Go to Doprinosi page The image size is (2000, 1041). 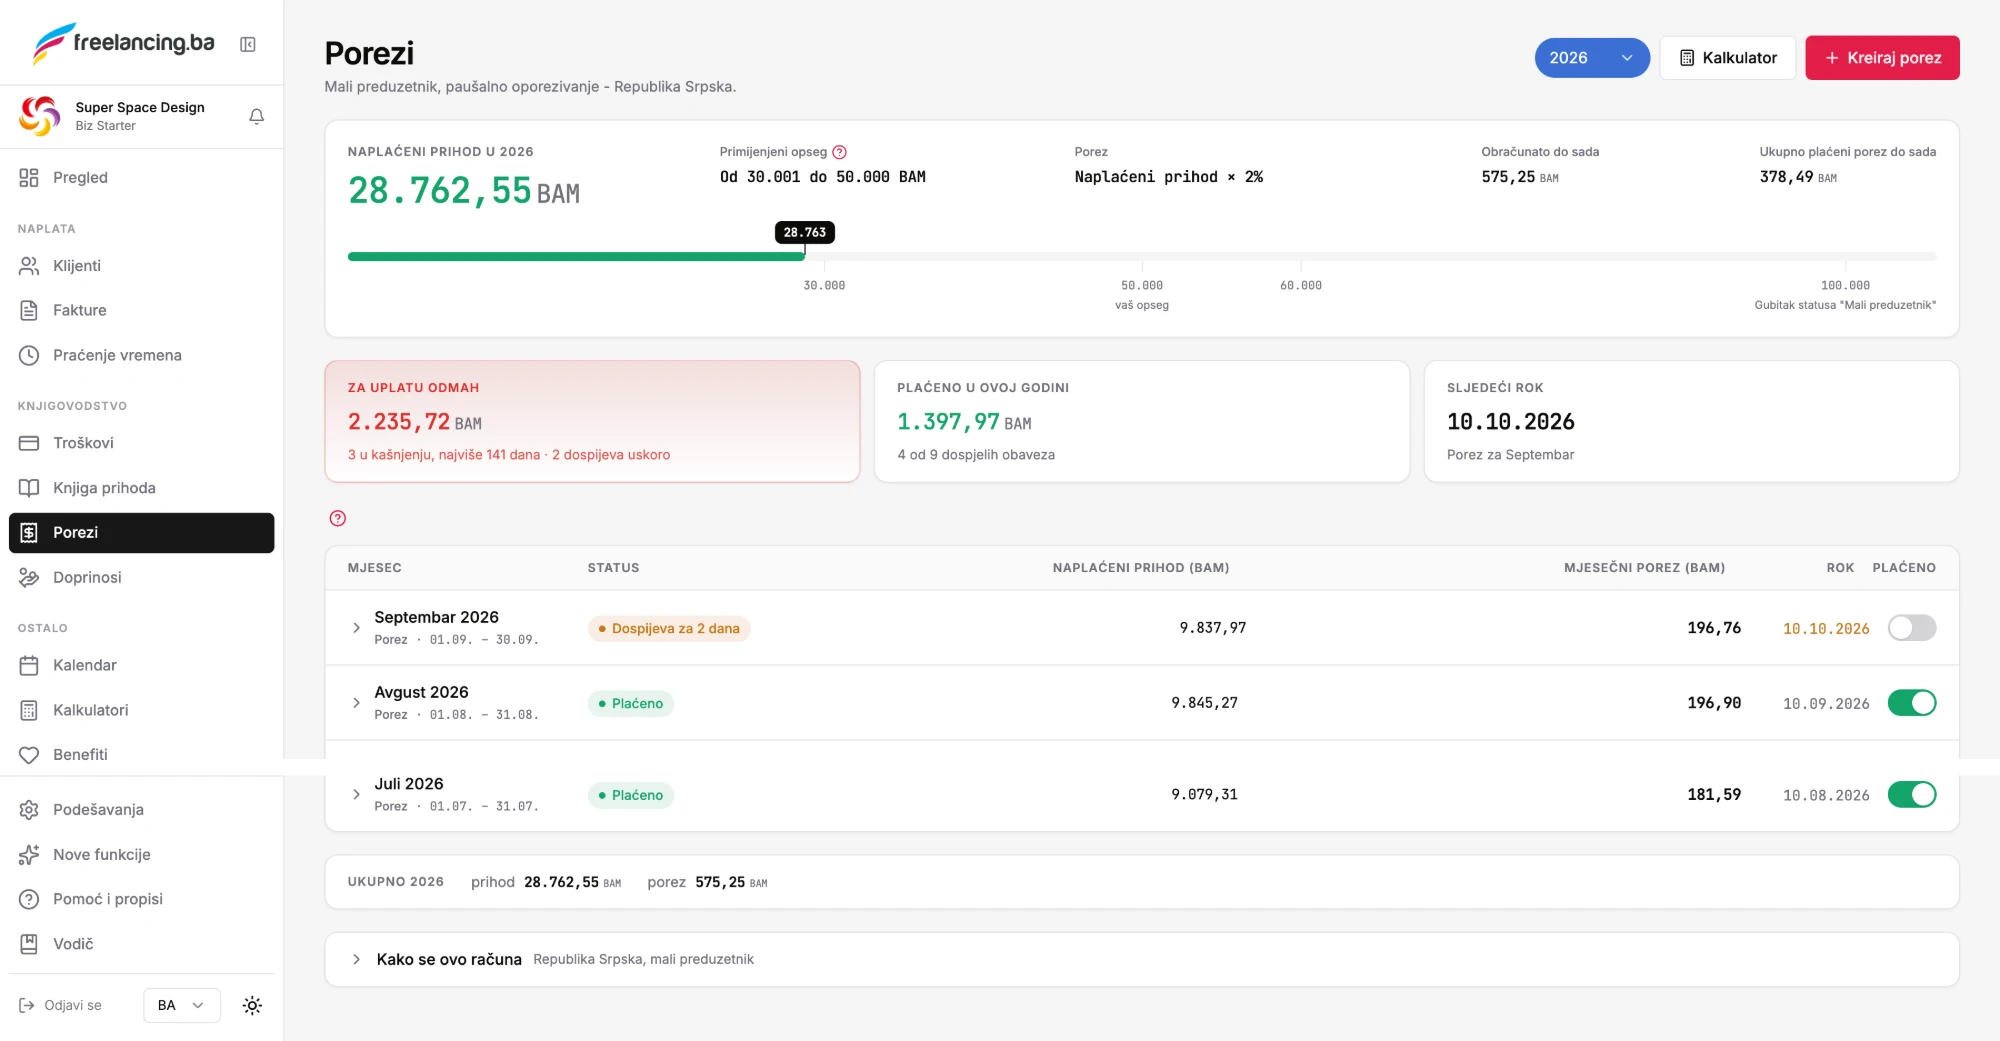pyautogui.click(x=141, y=578)
